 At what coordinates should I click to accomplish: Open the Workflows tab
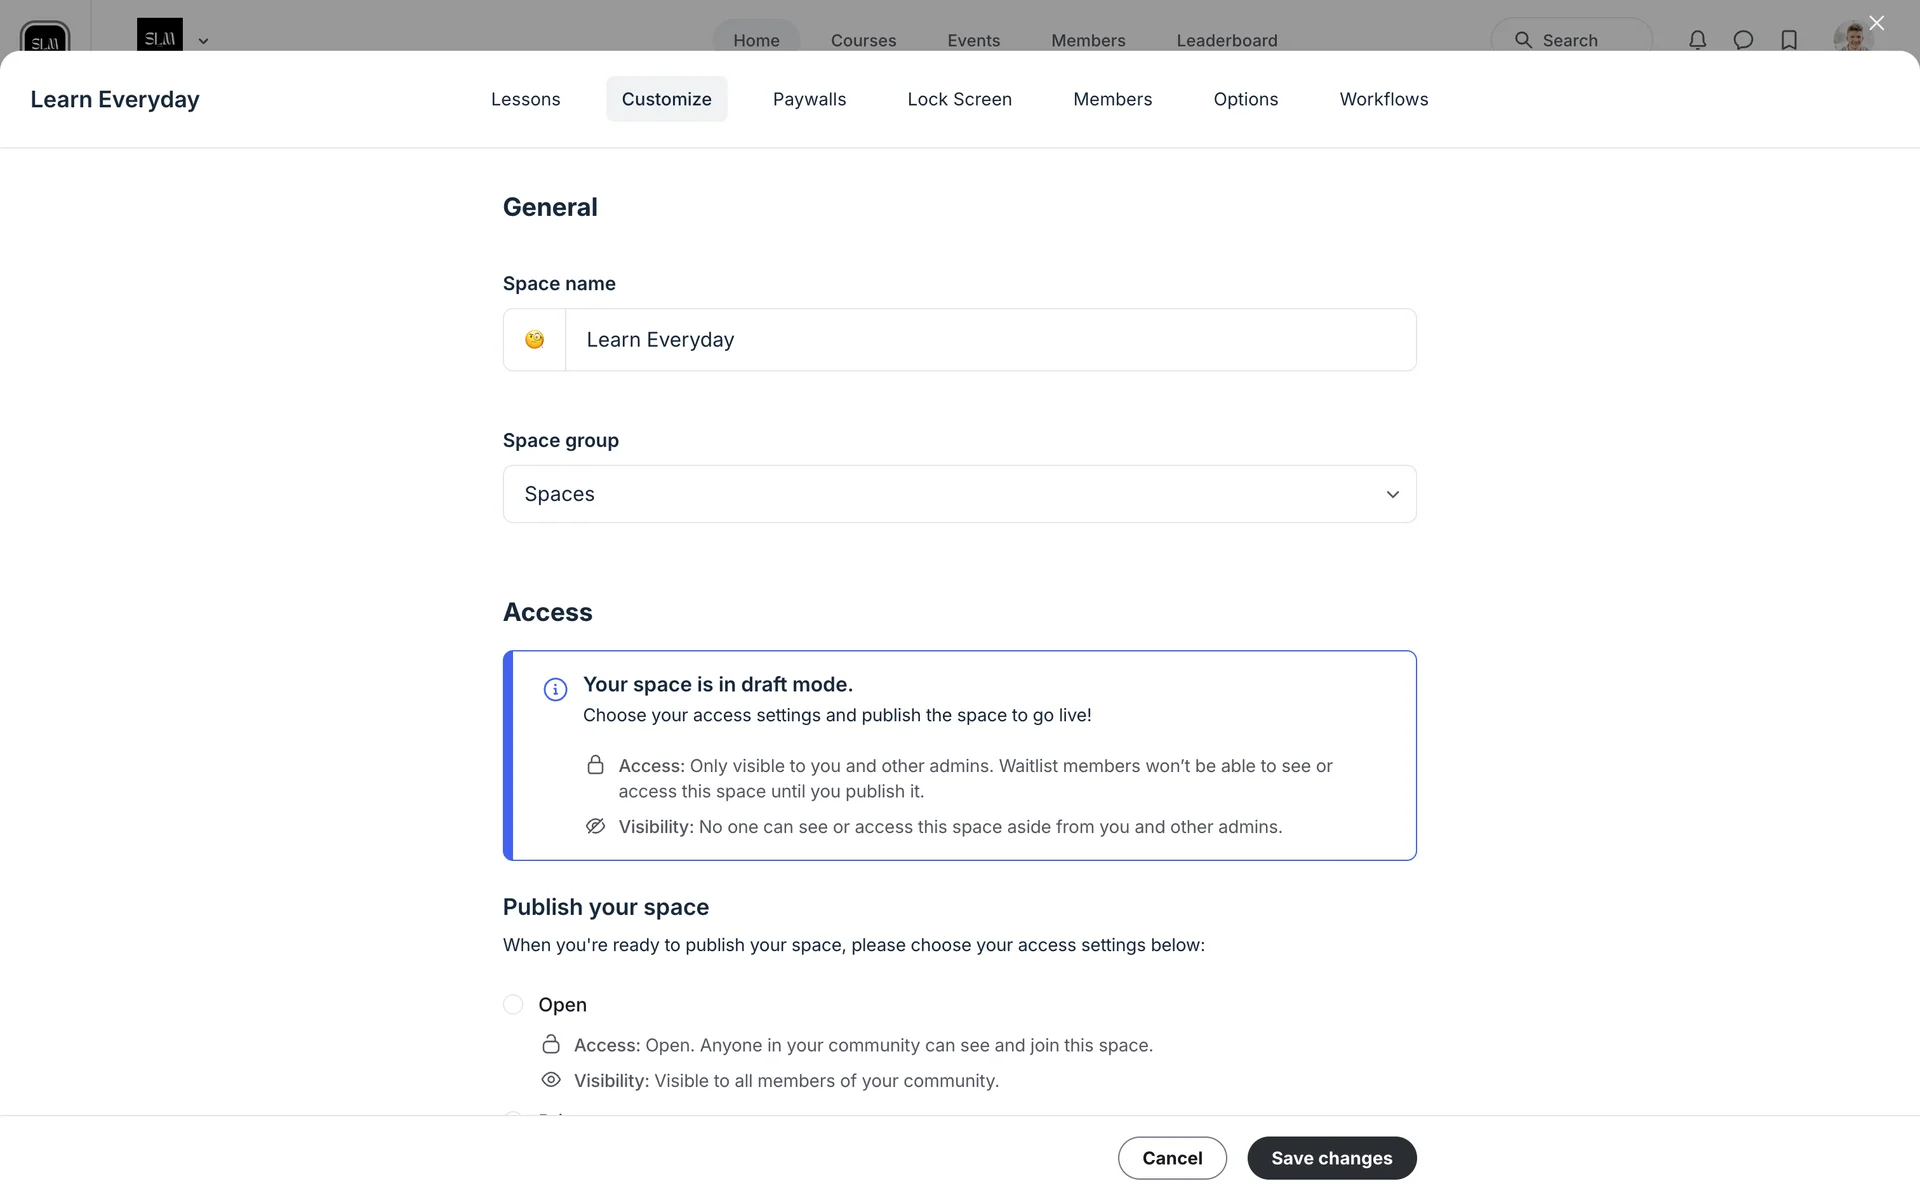[x=1383, y=99]
